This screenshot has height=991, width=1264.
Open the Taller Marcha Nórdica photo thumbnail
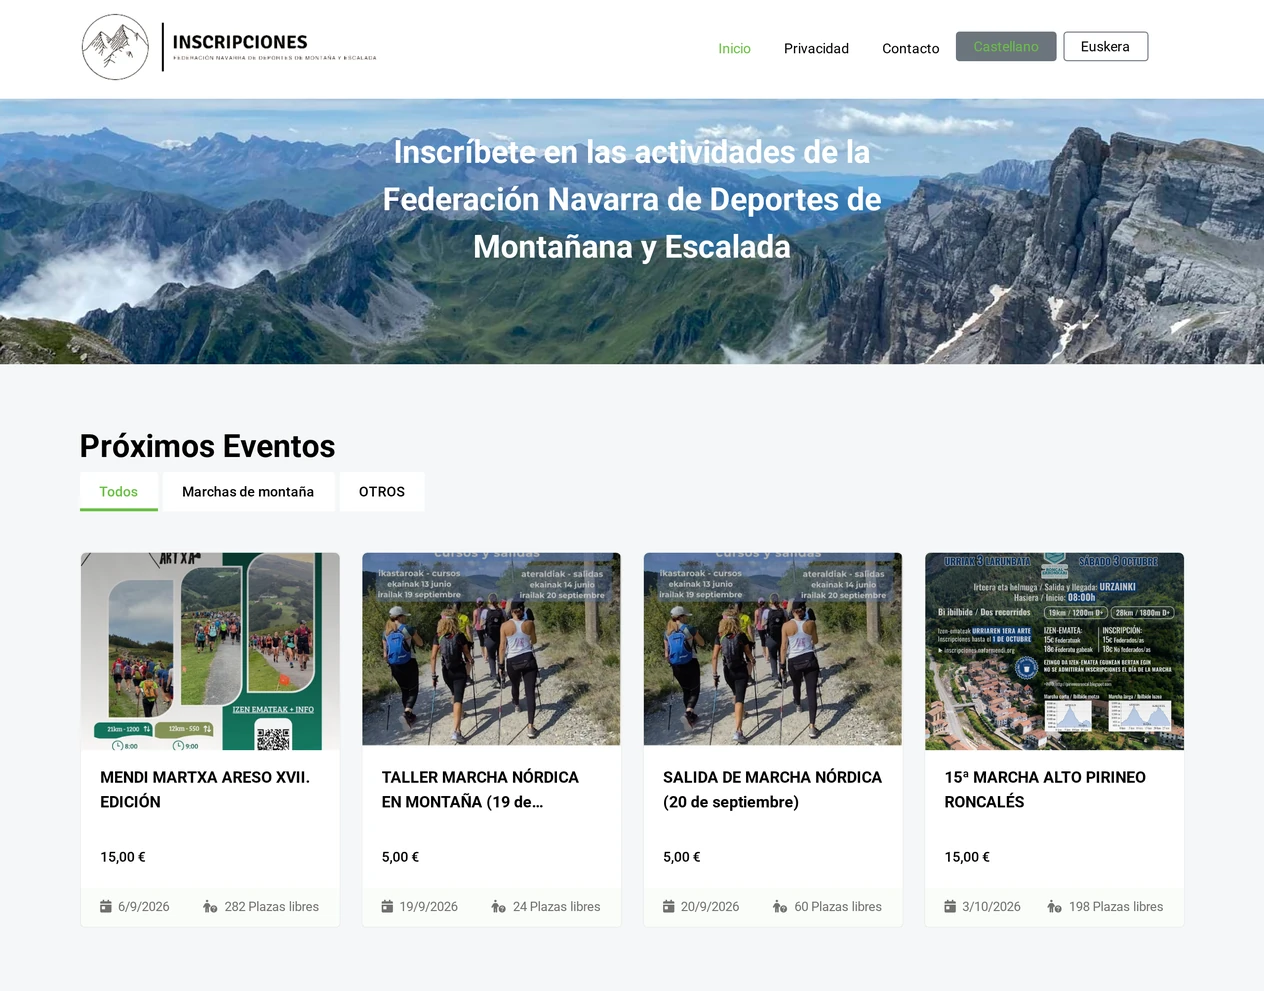coord(491,649)
